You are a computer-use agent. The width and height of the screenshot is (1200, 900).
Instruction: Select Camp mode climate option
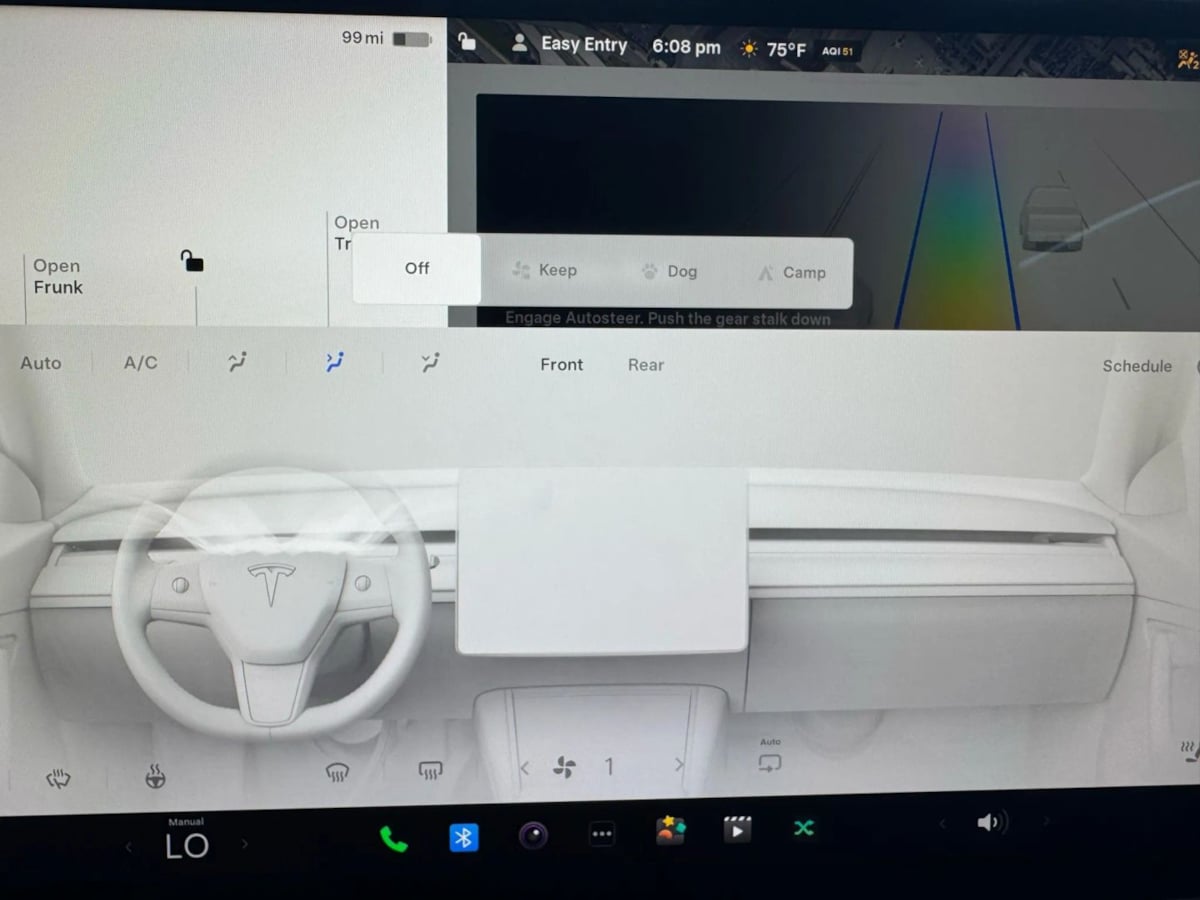[x=791, y=272]
